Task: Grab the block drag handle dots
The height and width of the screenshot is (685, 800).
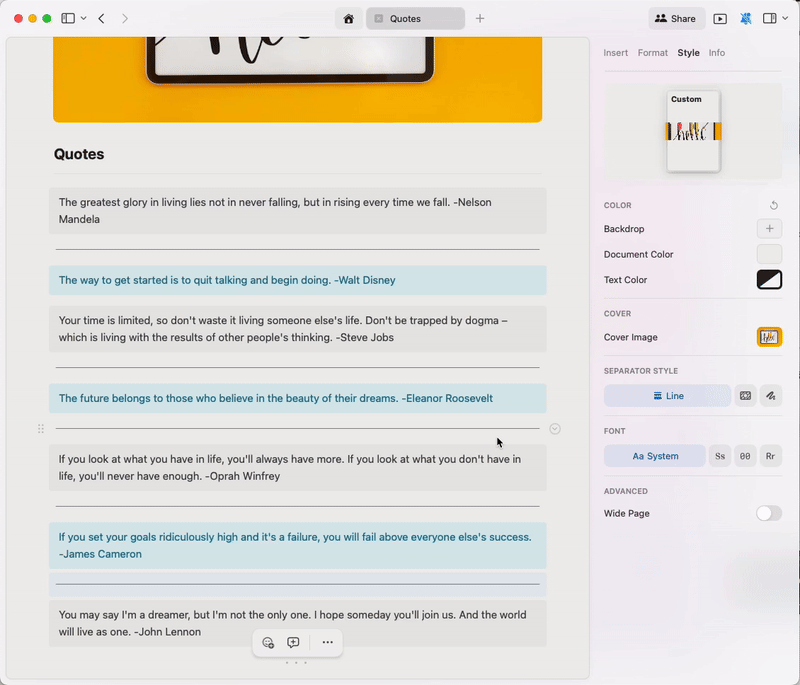Action: point(41,429)
